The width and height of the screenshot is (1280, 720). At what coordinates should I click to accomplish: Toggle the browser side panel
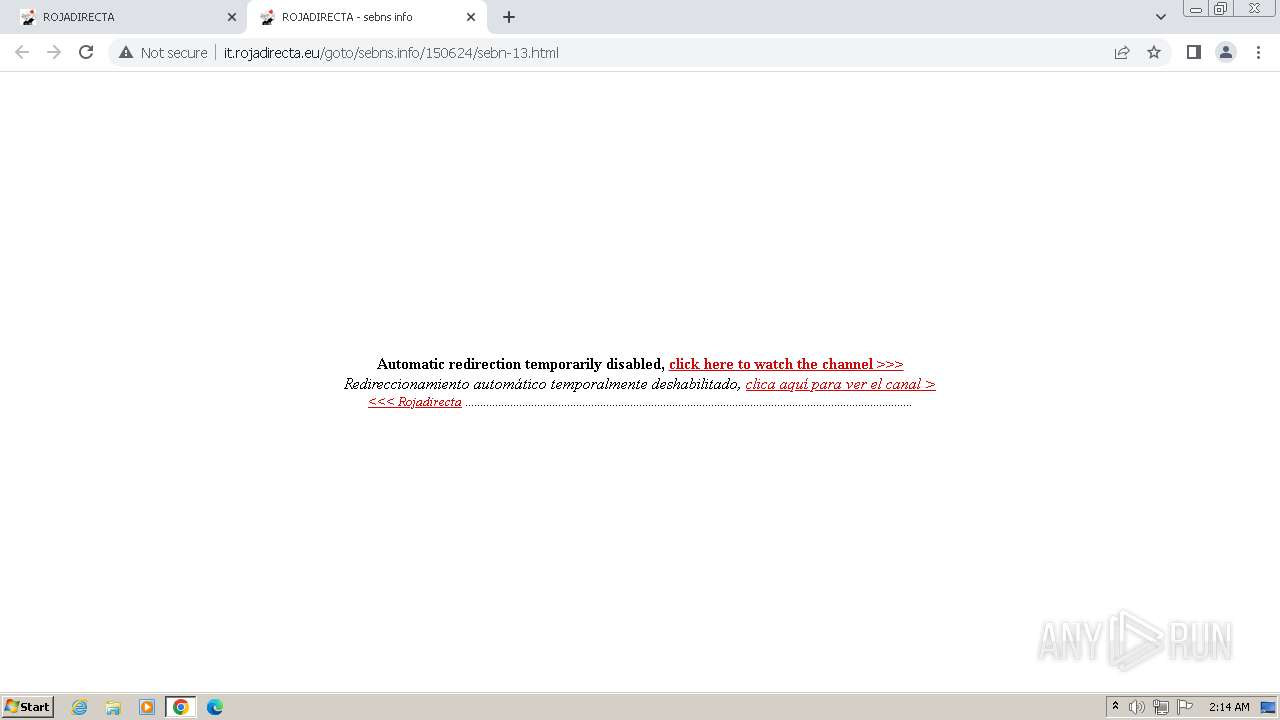[x=1193, y=52]
